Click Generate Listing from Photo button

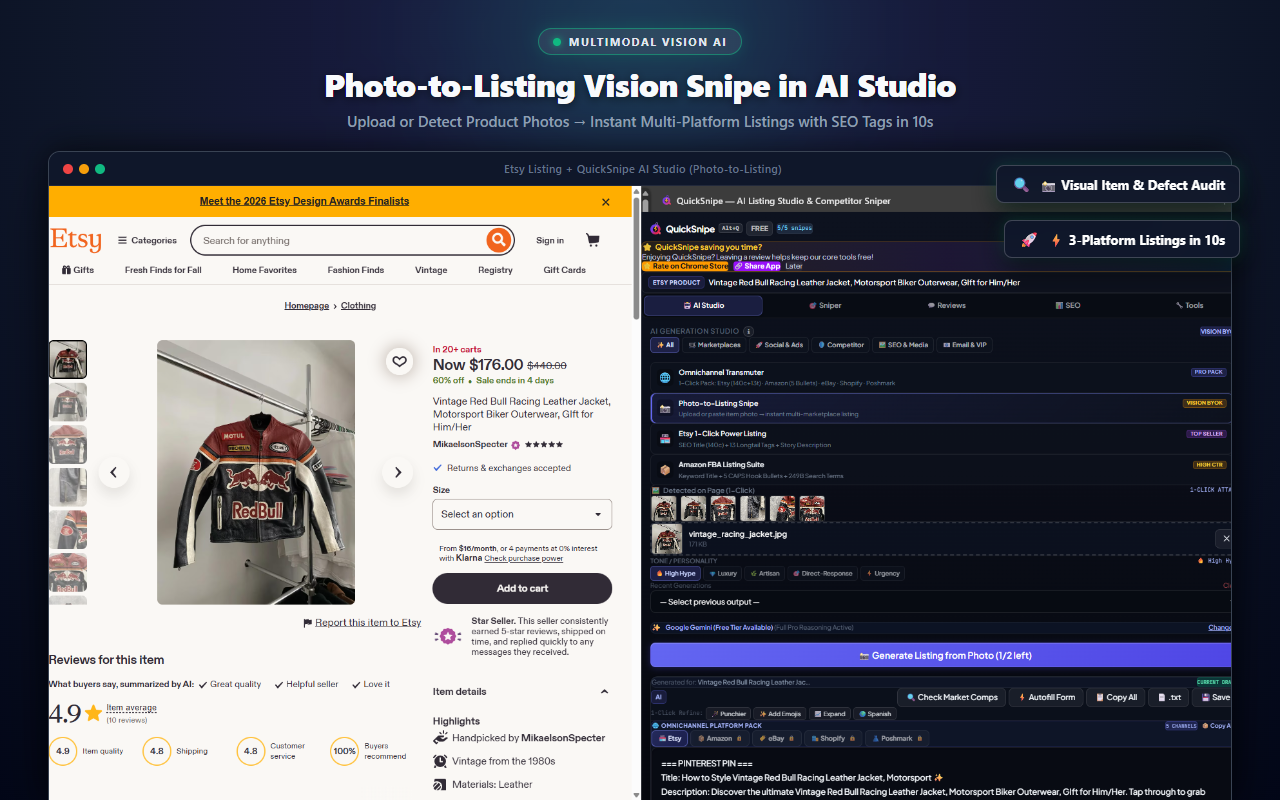941,655
